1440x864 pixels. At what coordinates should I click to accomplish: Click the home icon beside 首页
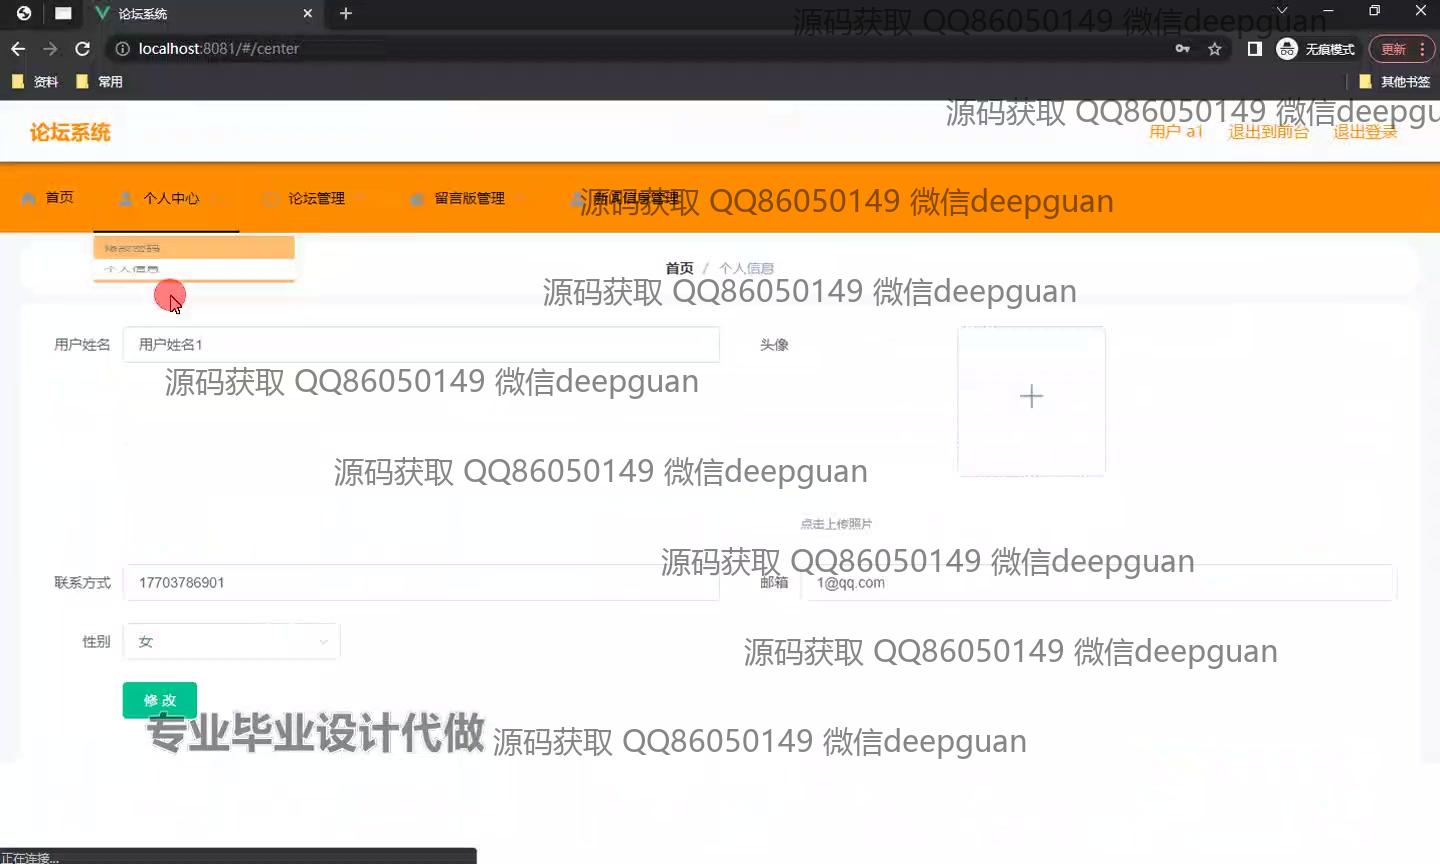(29, 198)
